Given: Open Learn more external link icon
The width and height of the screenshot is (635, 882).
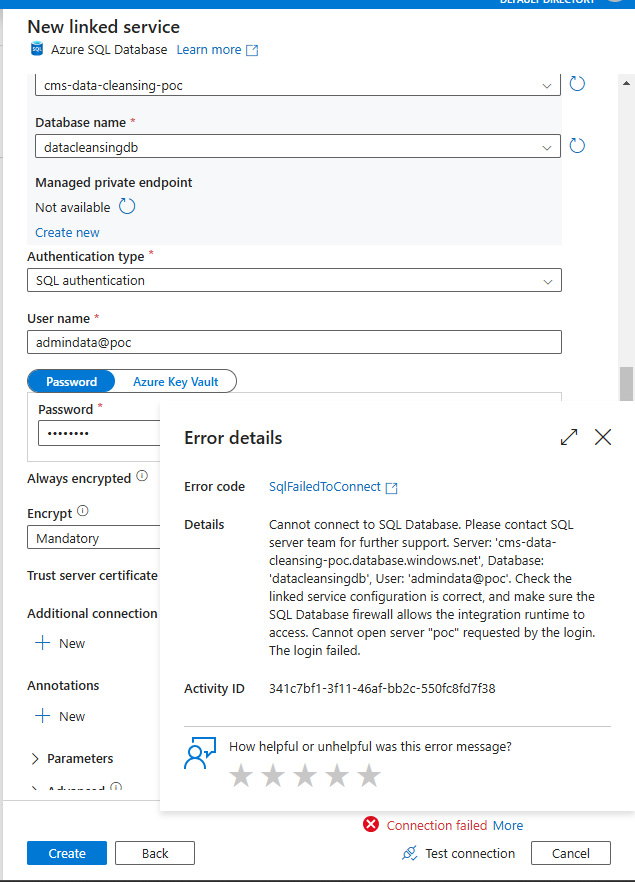Looking at the screenshot, I should [253, 50].
